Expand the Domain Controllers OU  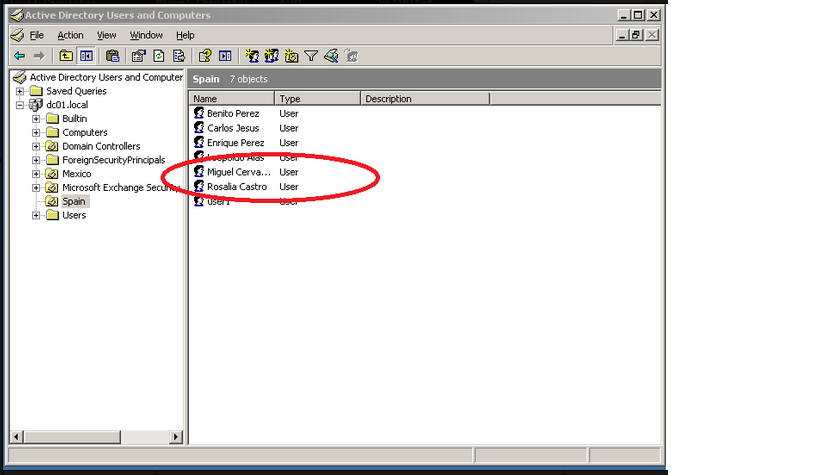pyautogui.click(x=36, y=146)
